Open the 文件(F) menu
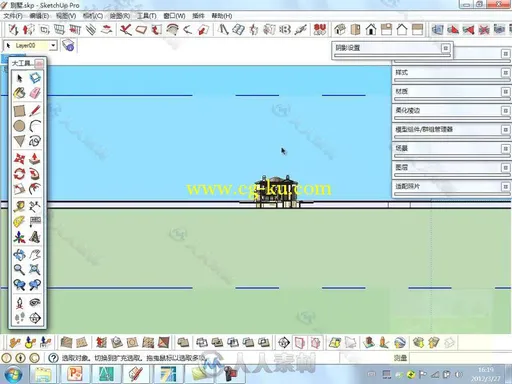The height and width of the screenshot is (384, 512). [x=13, y=16]
